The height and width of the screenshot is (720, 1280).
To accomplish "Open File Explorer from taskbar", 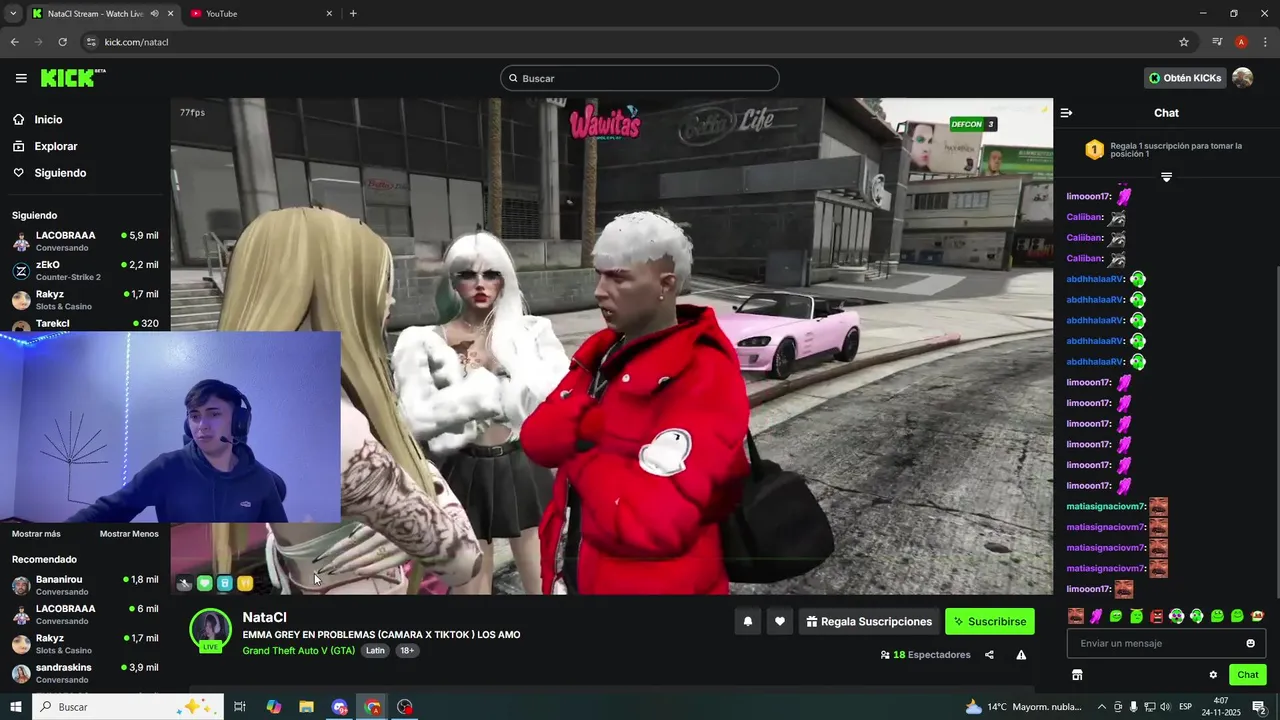I will [x=307, y=707].
